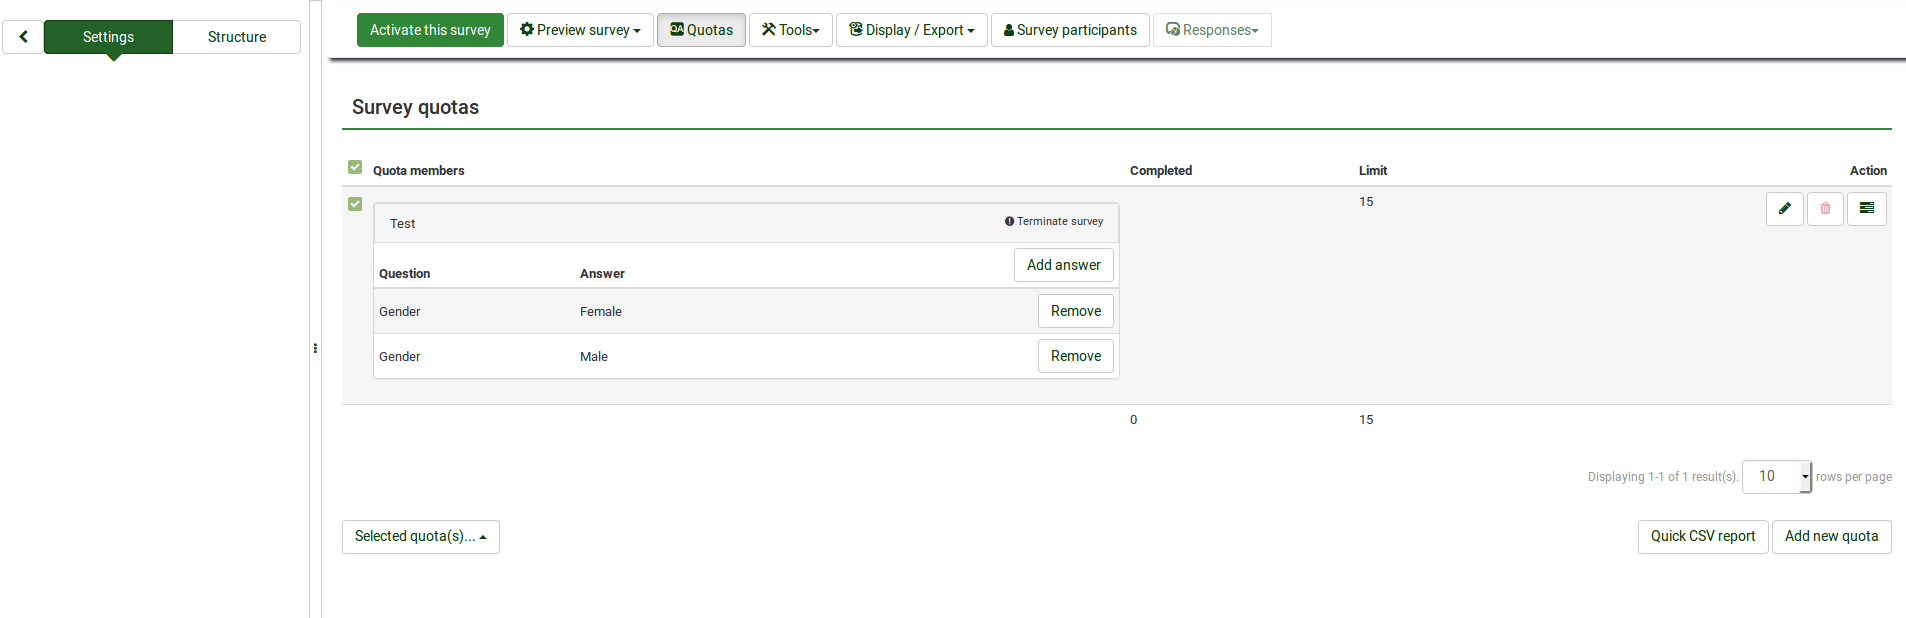Click the sidebar resize handle dots
The image size is (1906, 618).
(x=315, y=348)
